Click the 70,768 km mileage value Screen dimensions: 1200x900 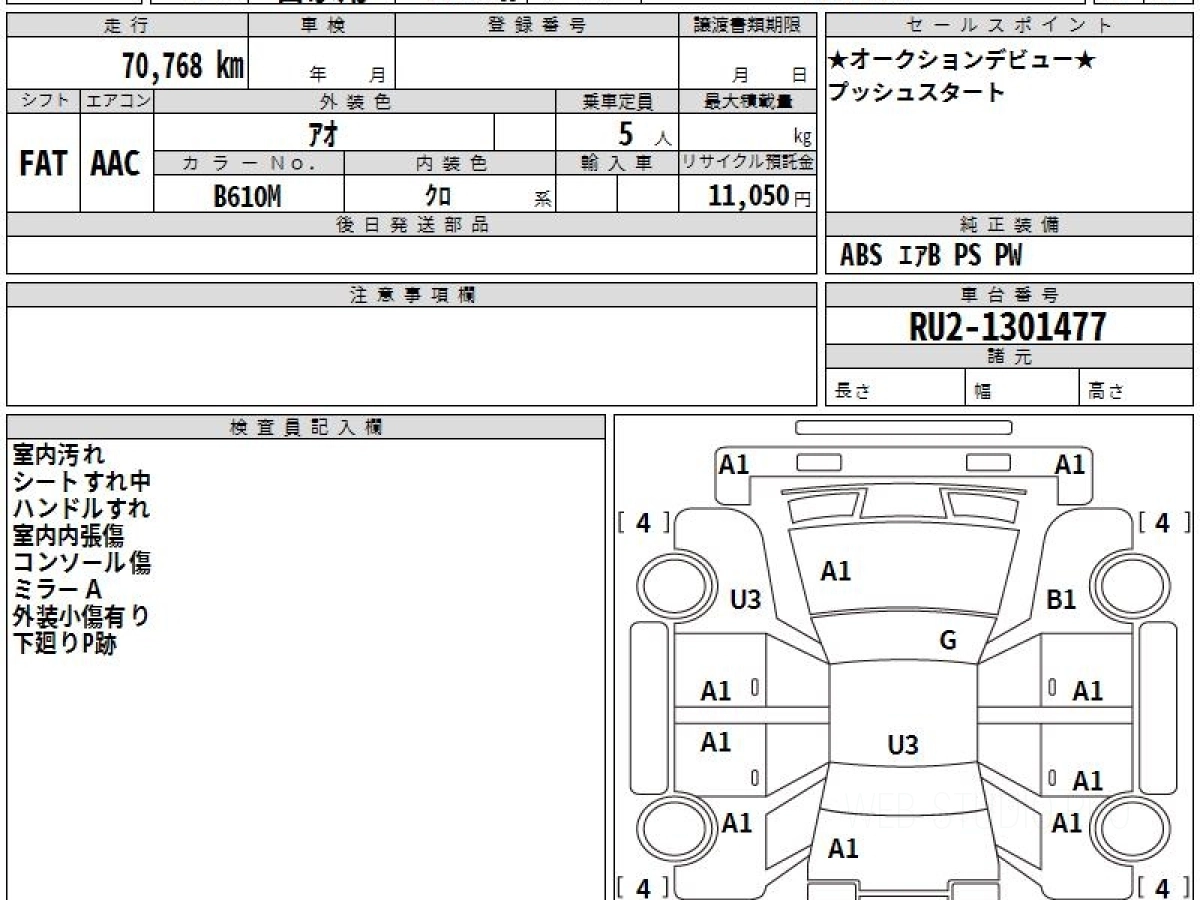coord(183,67)
